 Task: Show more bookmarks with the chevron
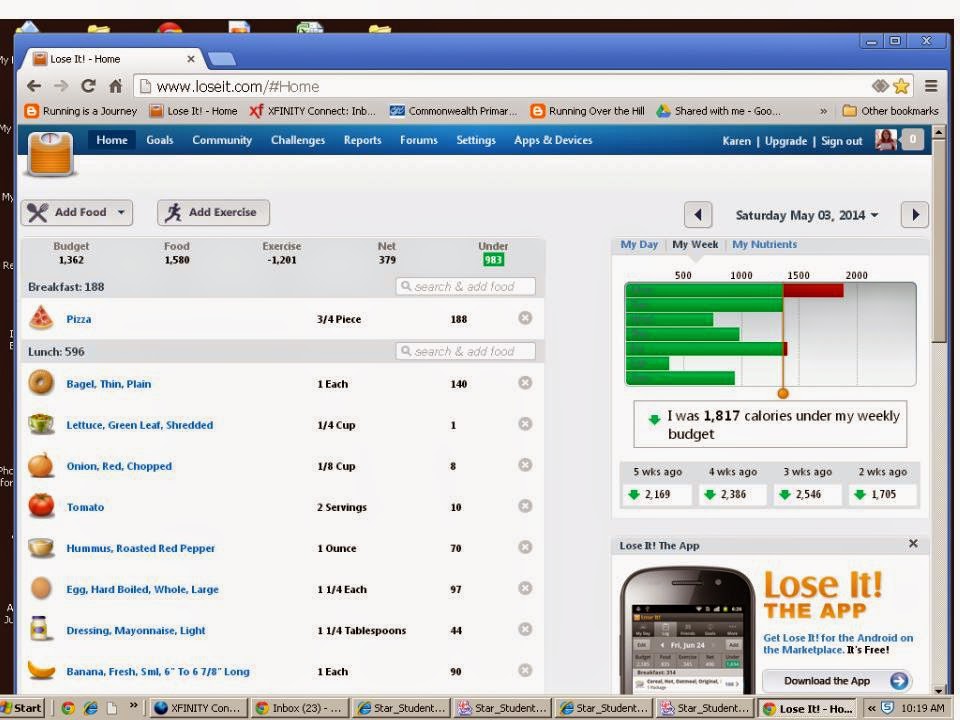tap(823, 111)
